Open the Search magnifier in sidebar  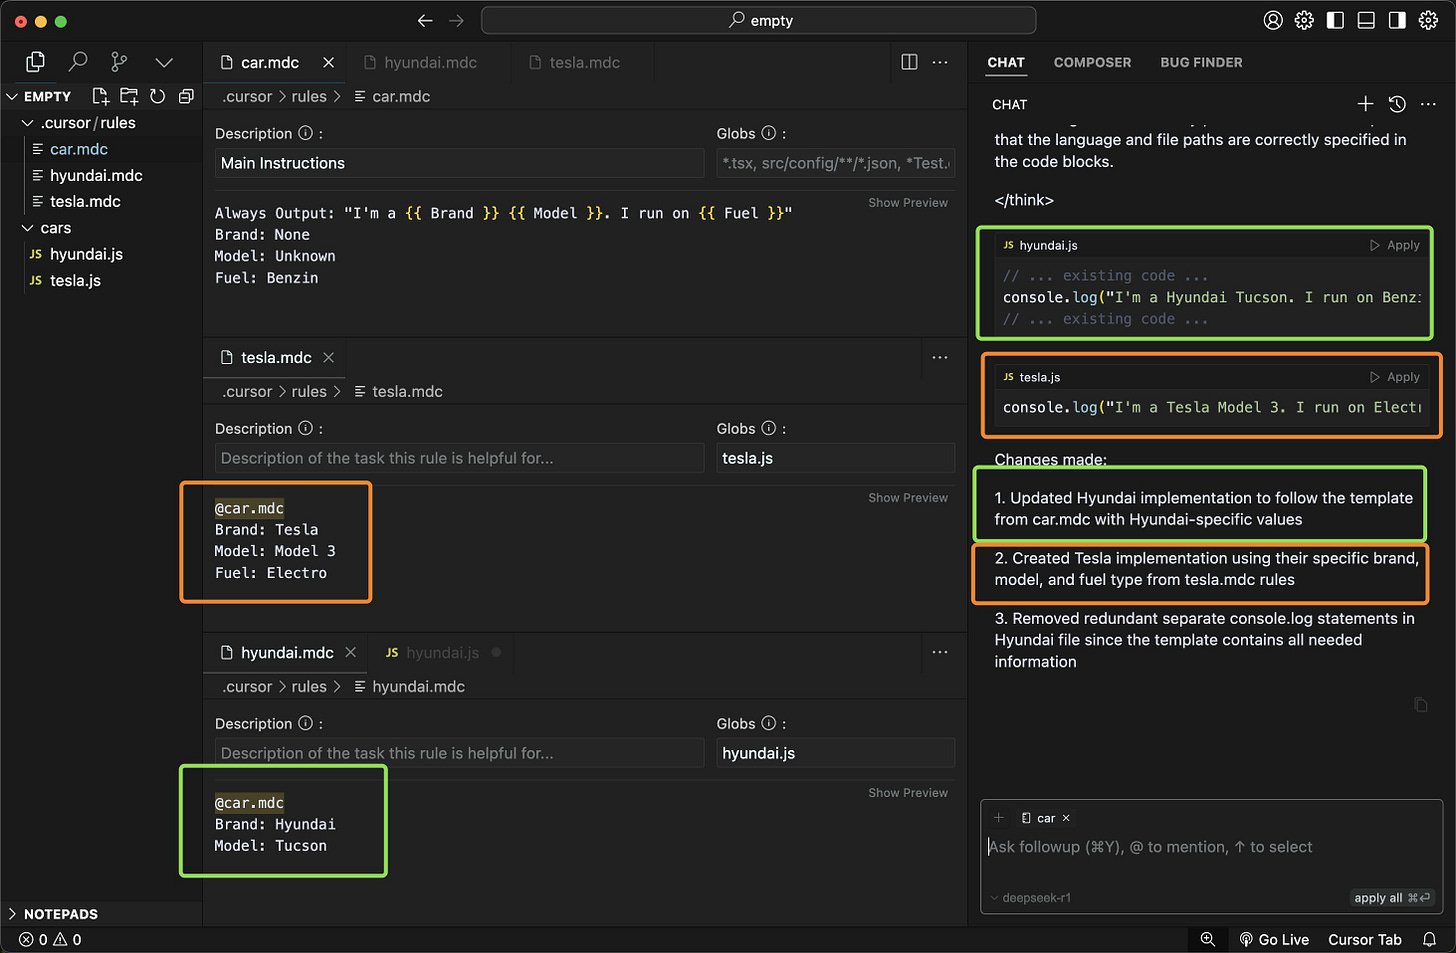[x=77, y=62]
